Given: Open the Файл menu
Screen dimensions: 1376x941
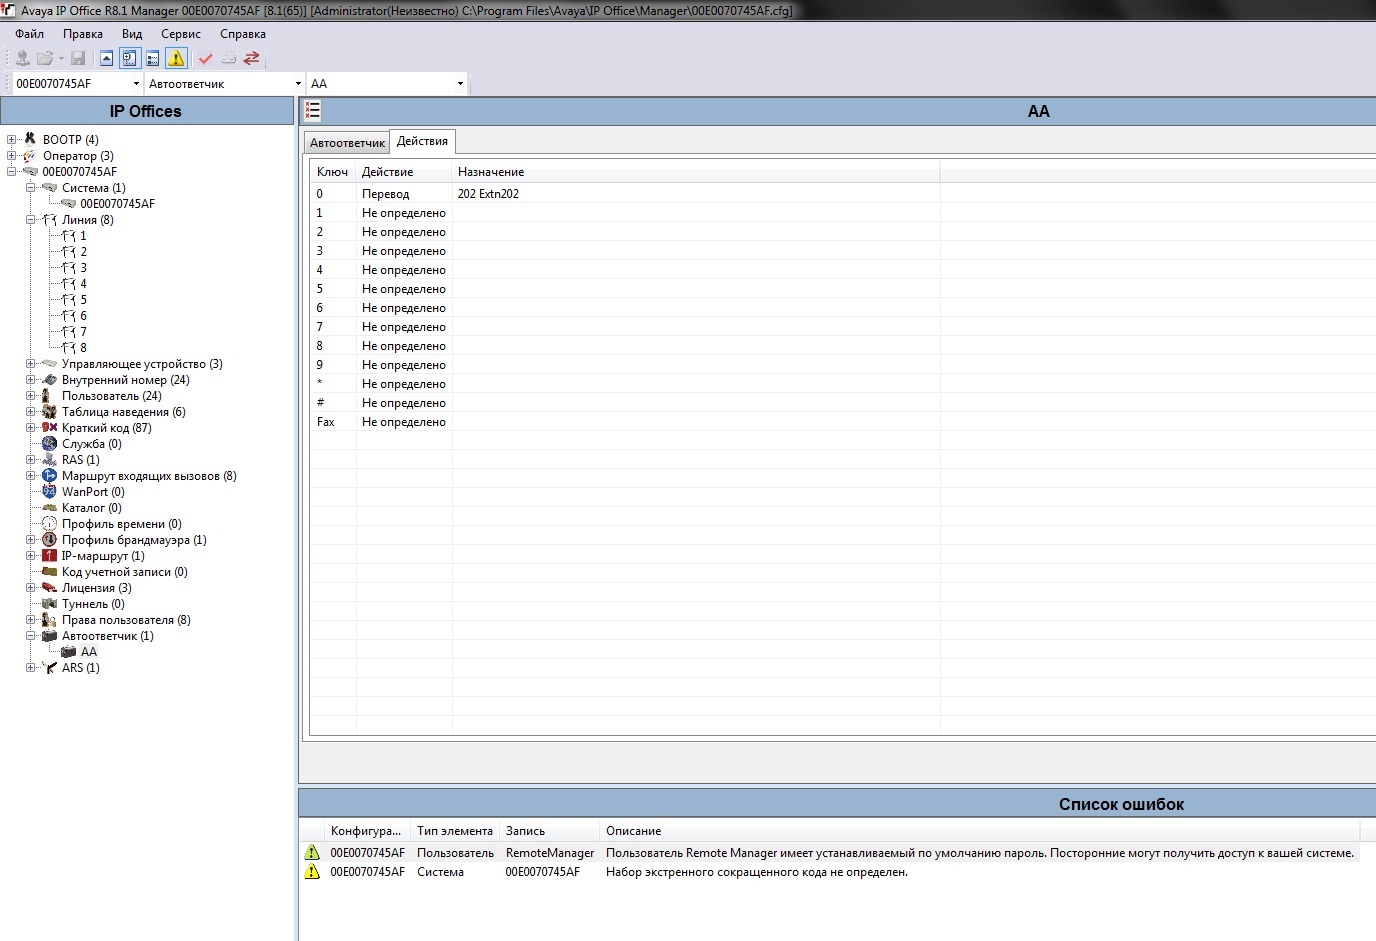Looking at the screenshot, I should pyautogui.click(x=30, y=34).
